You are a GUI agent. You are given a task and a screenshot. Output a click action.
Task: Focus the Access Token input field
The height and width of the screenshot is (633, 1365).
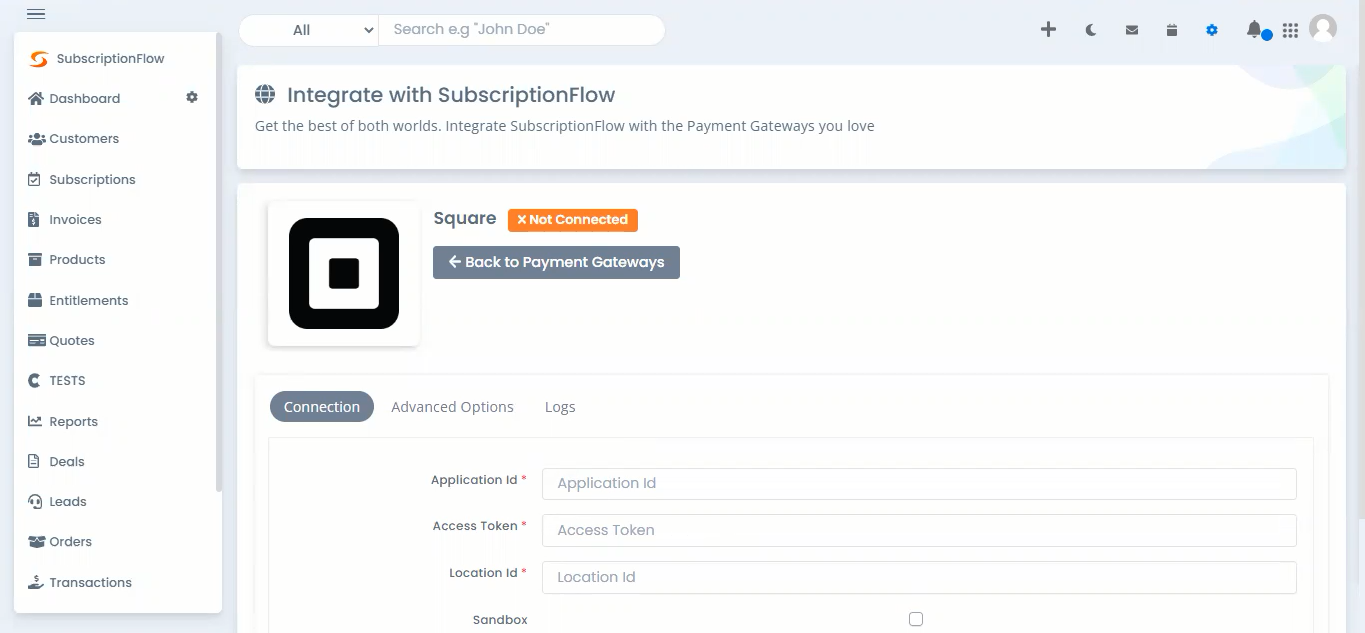tap(919, 530)
